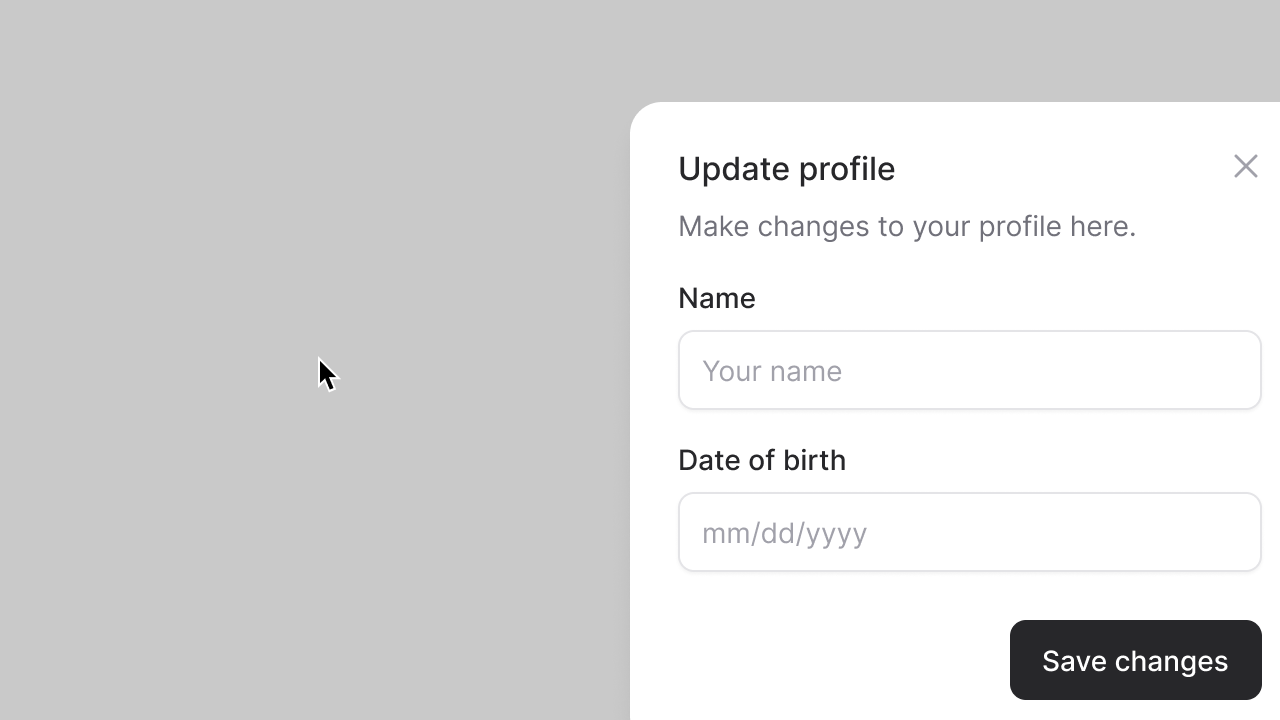Click the Date of birth label
Image resolution: width=1280 pixels, height=720 pixels.
(x=762, y=459)
